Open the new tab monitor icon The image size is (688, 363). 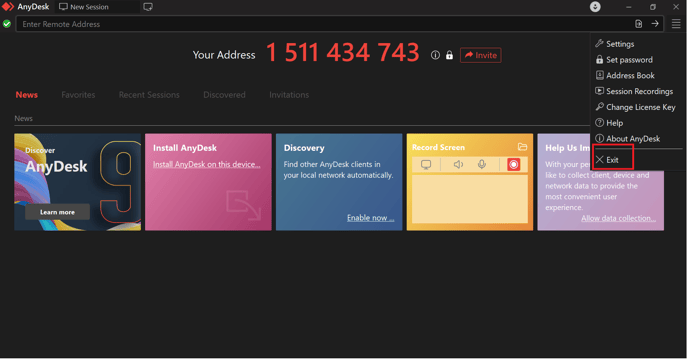pyautogui.click(x=148, y=7)
